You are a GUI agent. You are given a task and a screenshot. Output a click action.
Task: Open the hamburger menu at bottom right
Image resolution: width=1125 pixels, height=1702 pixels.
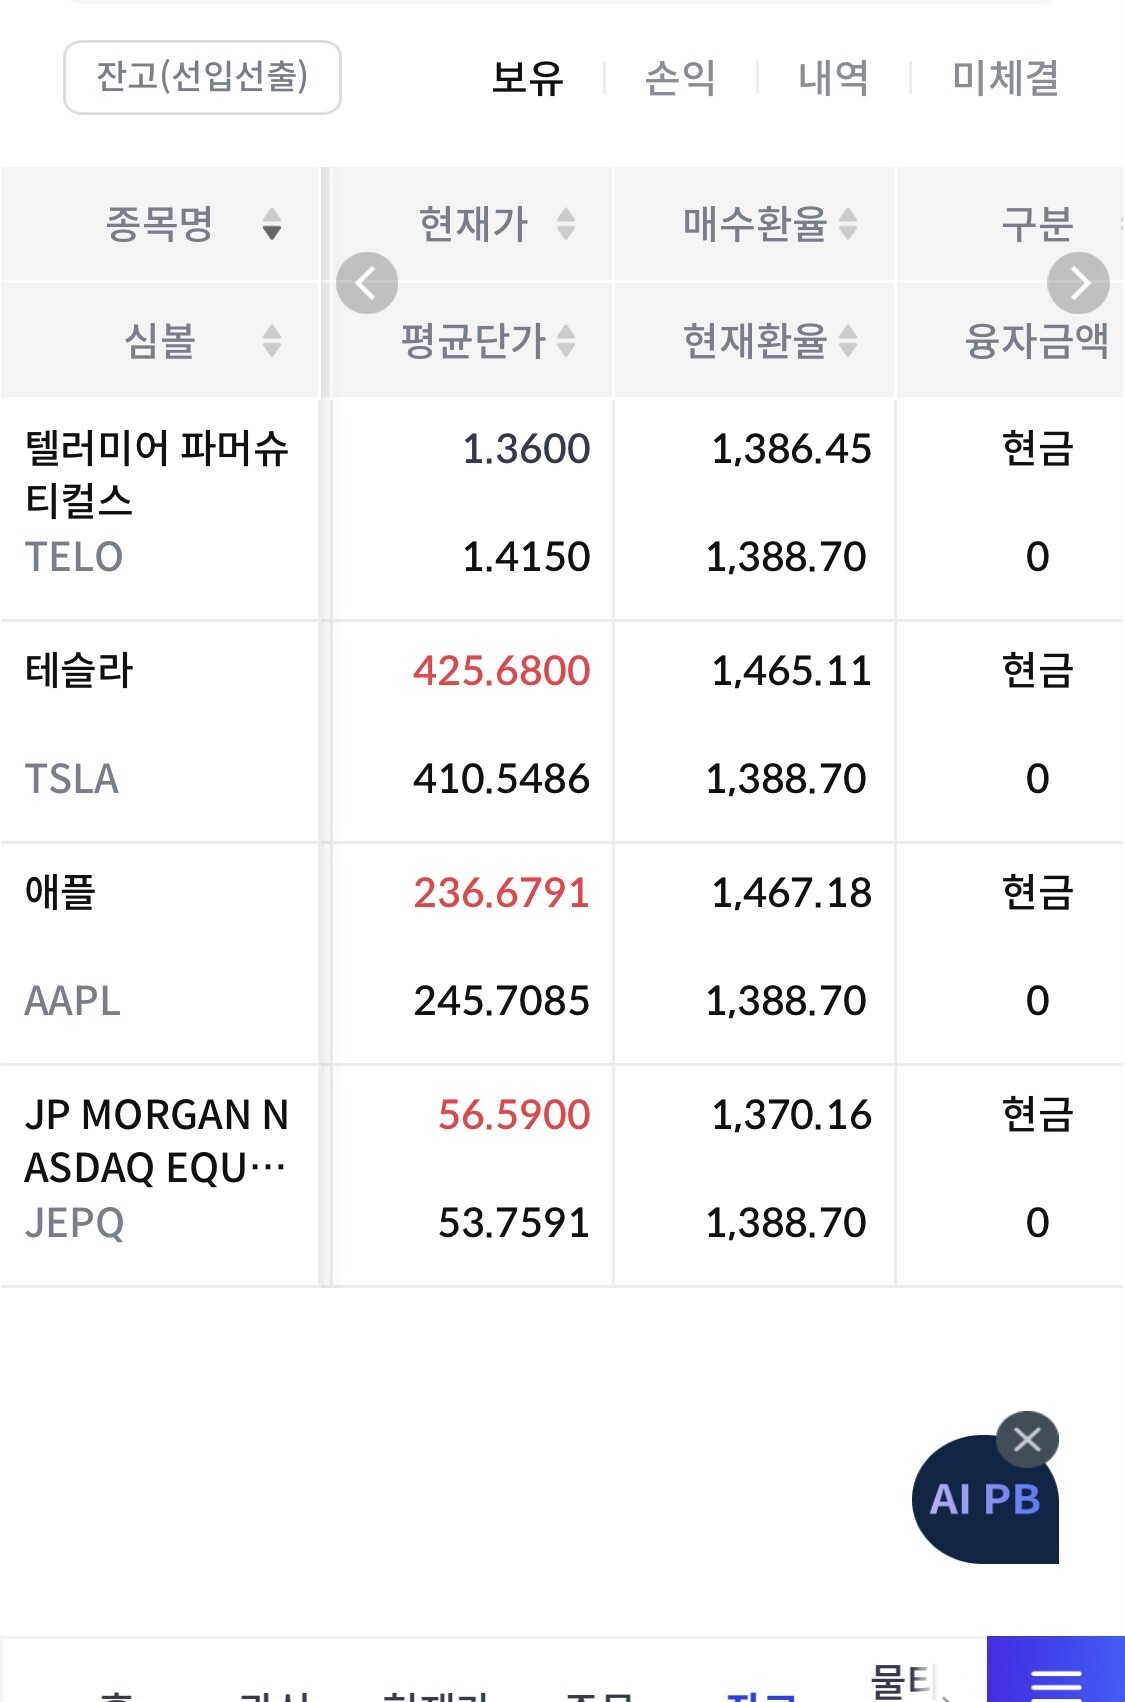point(1055,1680)
